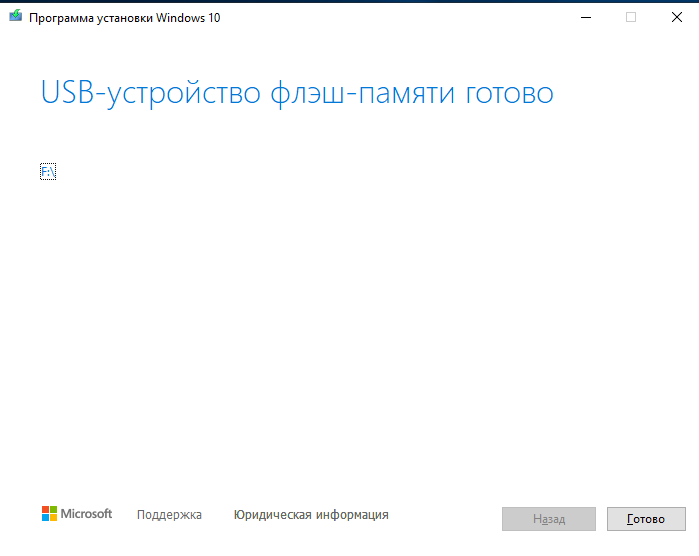
Task: Open the F:\ drive link
Action: tap(48, 172)
